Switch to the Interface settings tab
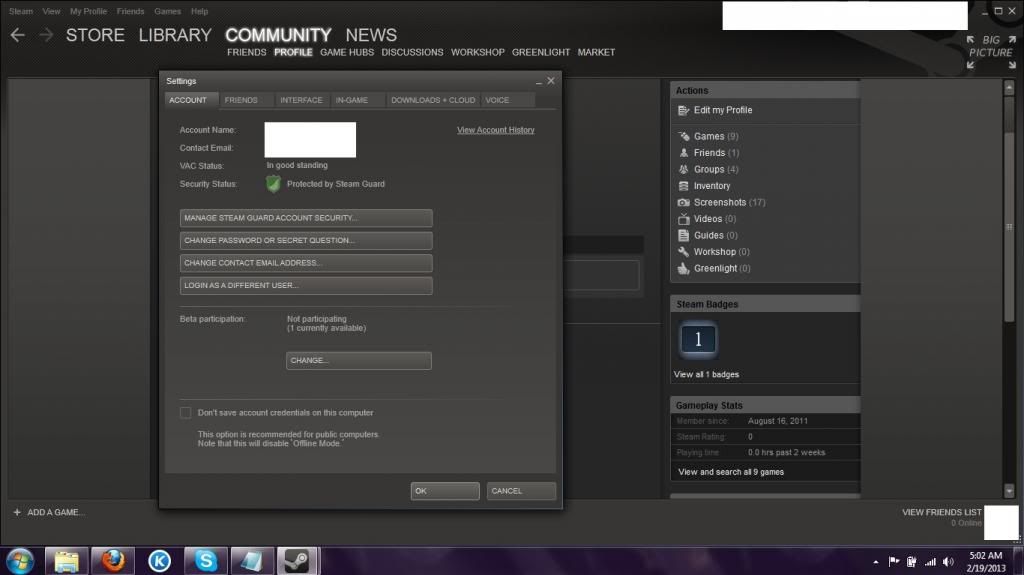This screenshot has width=1024, height=575. click(x=301, y=100)
